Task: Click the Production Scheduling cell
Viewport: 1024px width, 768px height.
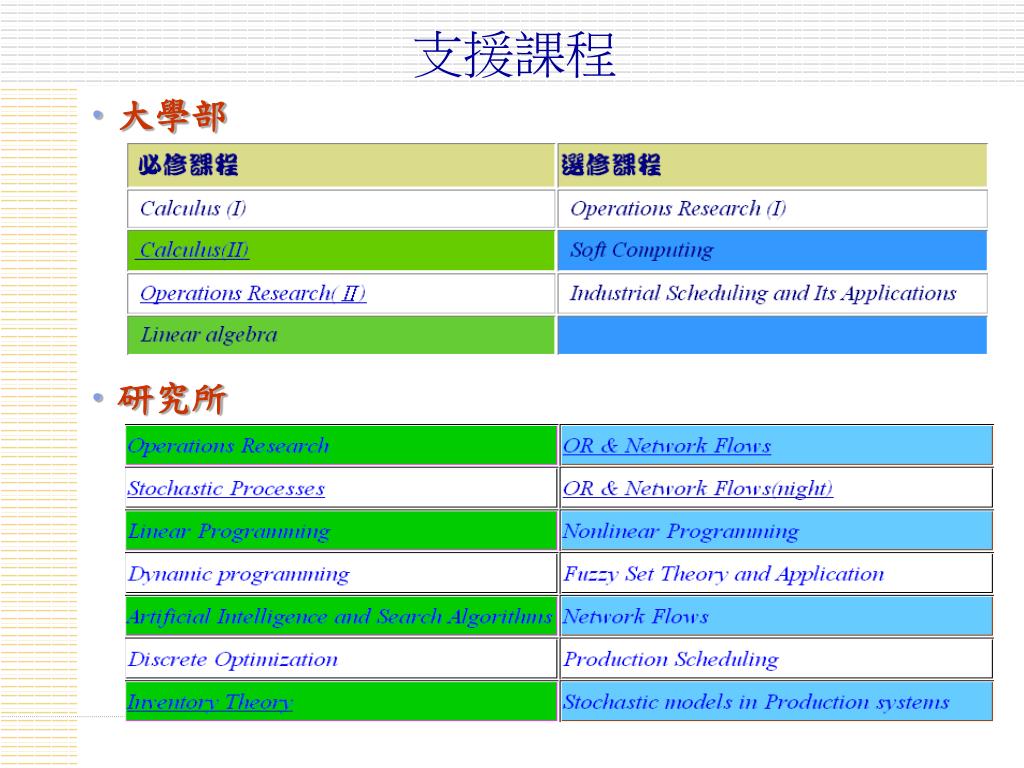Action: click(x=776, y=659)
